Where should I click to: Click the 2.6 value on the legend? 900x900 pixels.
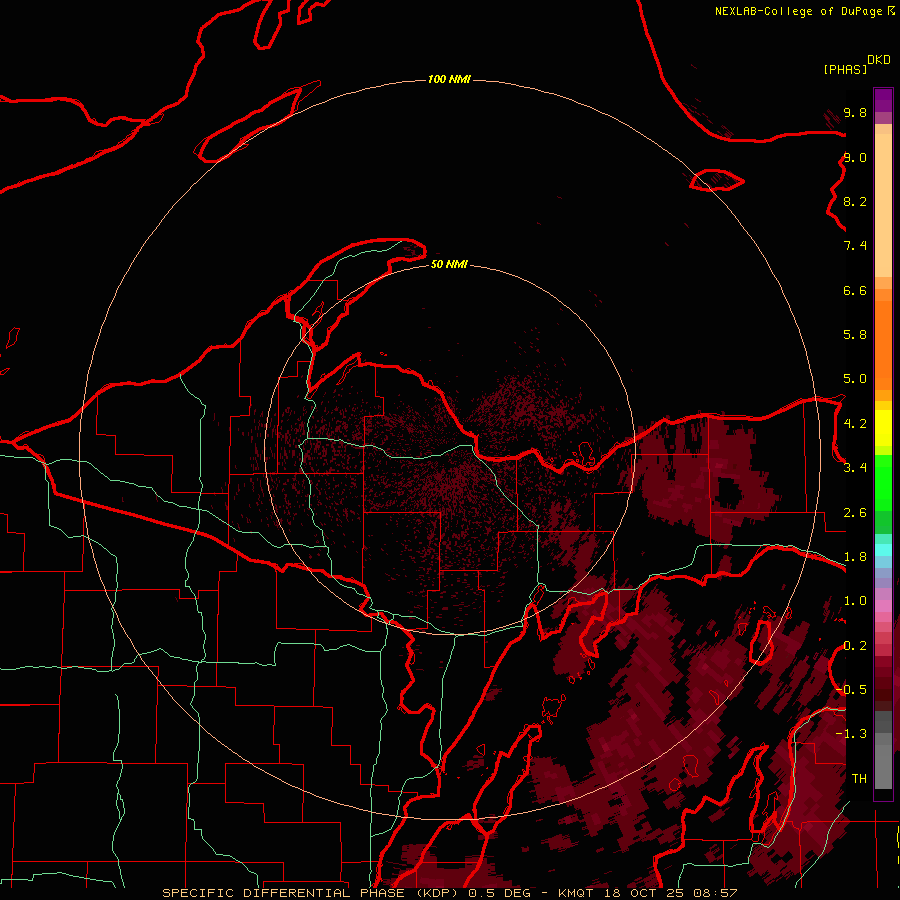click(855, 513)
